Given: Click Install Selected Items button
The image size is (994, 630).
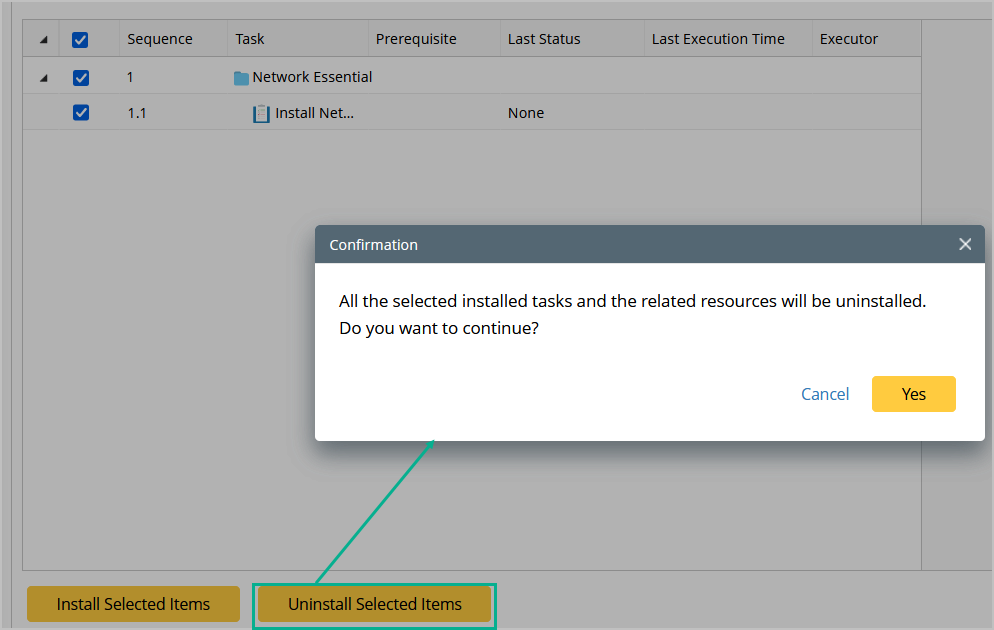Looking at the screenshot, I should (133, 604).
